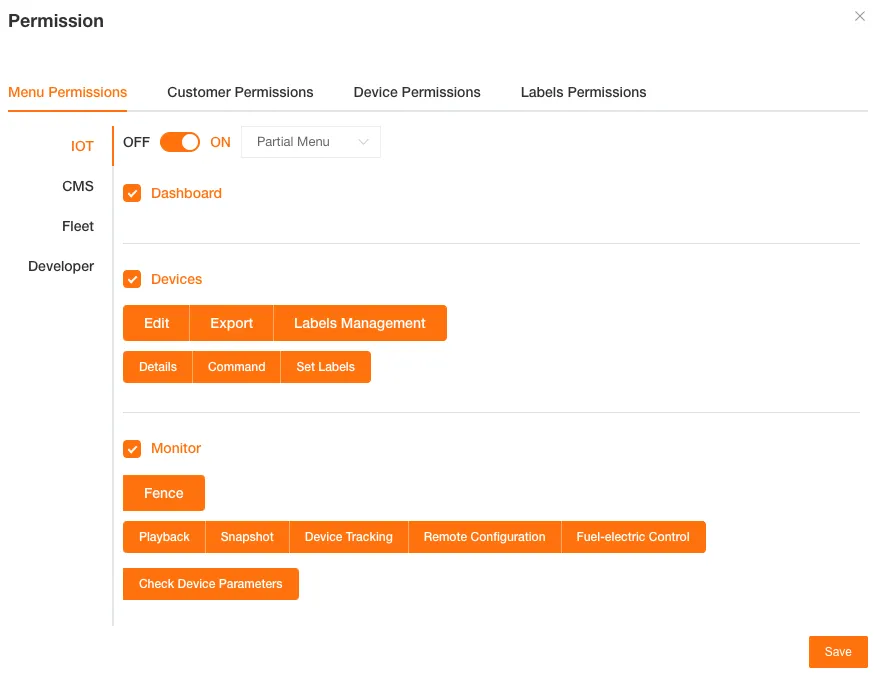Select the Menu Permissions tab

click(x=67, y=92)
